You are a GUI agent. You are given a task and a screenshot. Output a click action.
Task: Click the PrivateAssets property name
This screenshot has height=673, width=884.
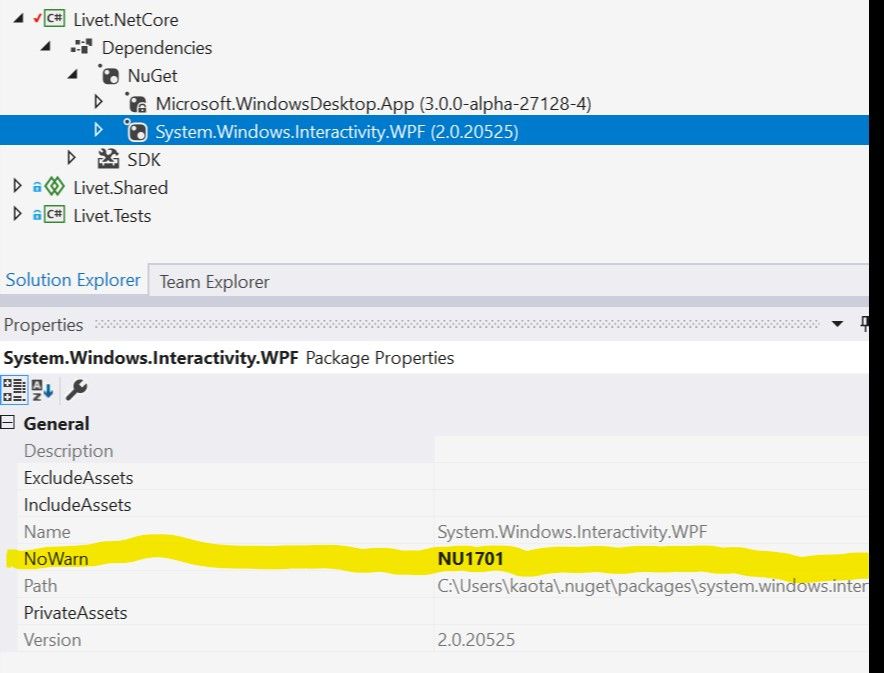76,613
